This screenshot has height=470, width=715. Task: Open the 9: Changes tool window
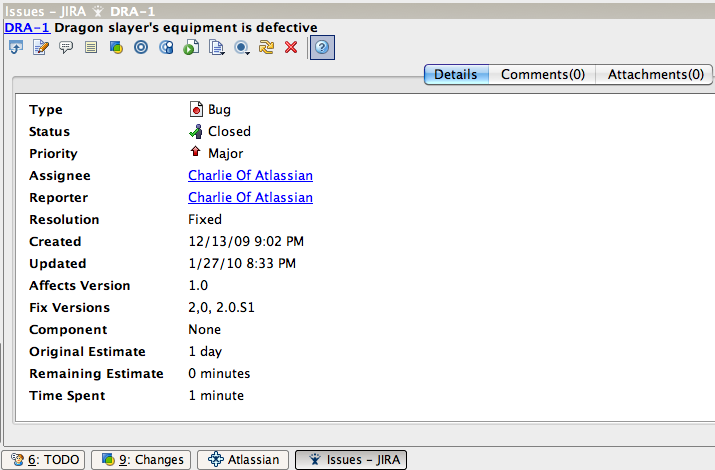(141, 459)
